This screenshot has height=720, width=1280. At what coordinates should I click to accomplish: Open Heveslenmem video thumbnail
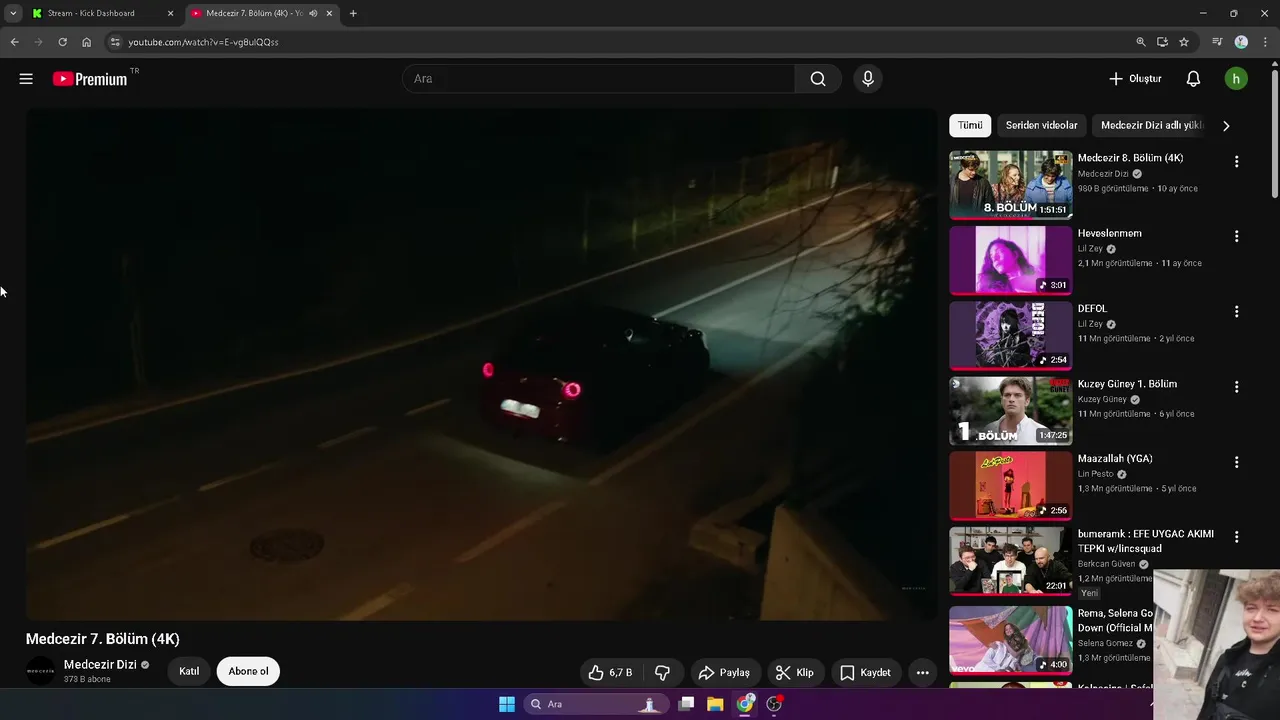tap(1010, 260)
